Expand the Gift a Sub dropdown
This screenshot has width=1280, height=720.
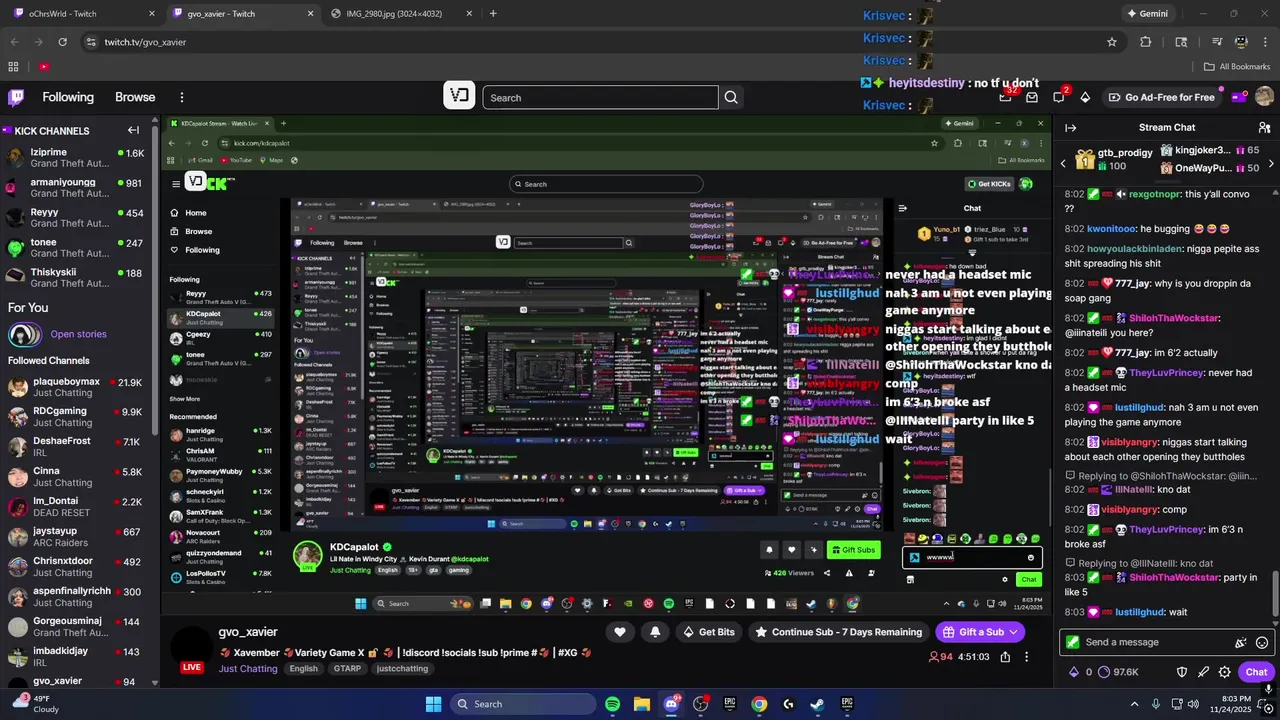click(x=1014, y=632)
